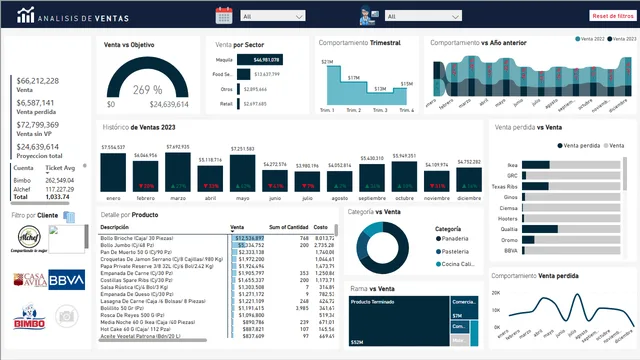Click the 269 % gauge value
The width and height of the screenshot is (640, 360).
tap(147, 90)
